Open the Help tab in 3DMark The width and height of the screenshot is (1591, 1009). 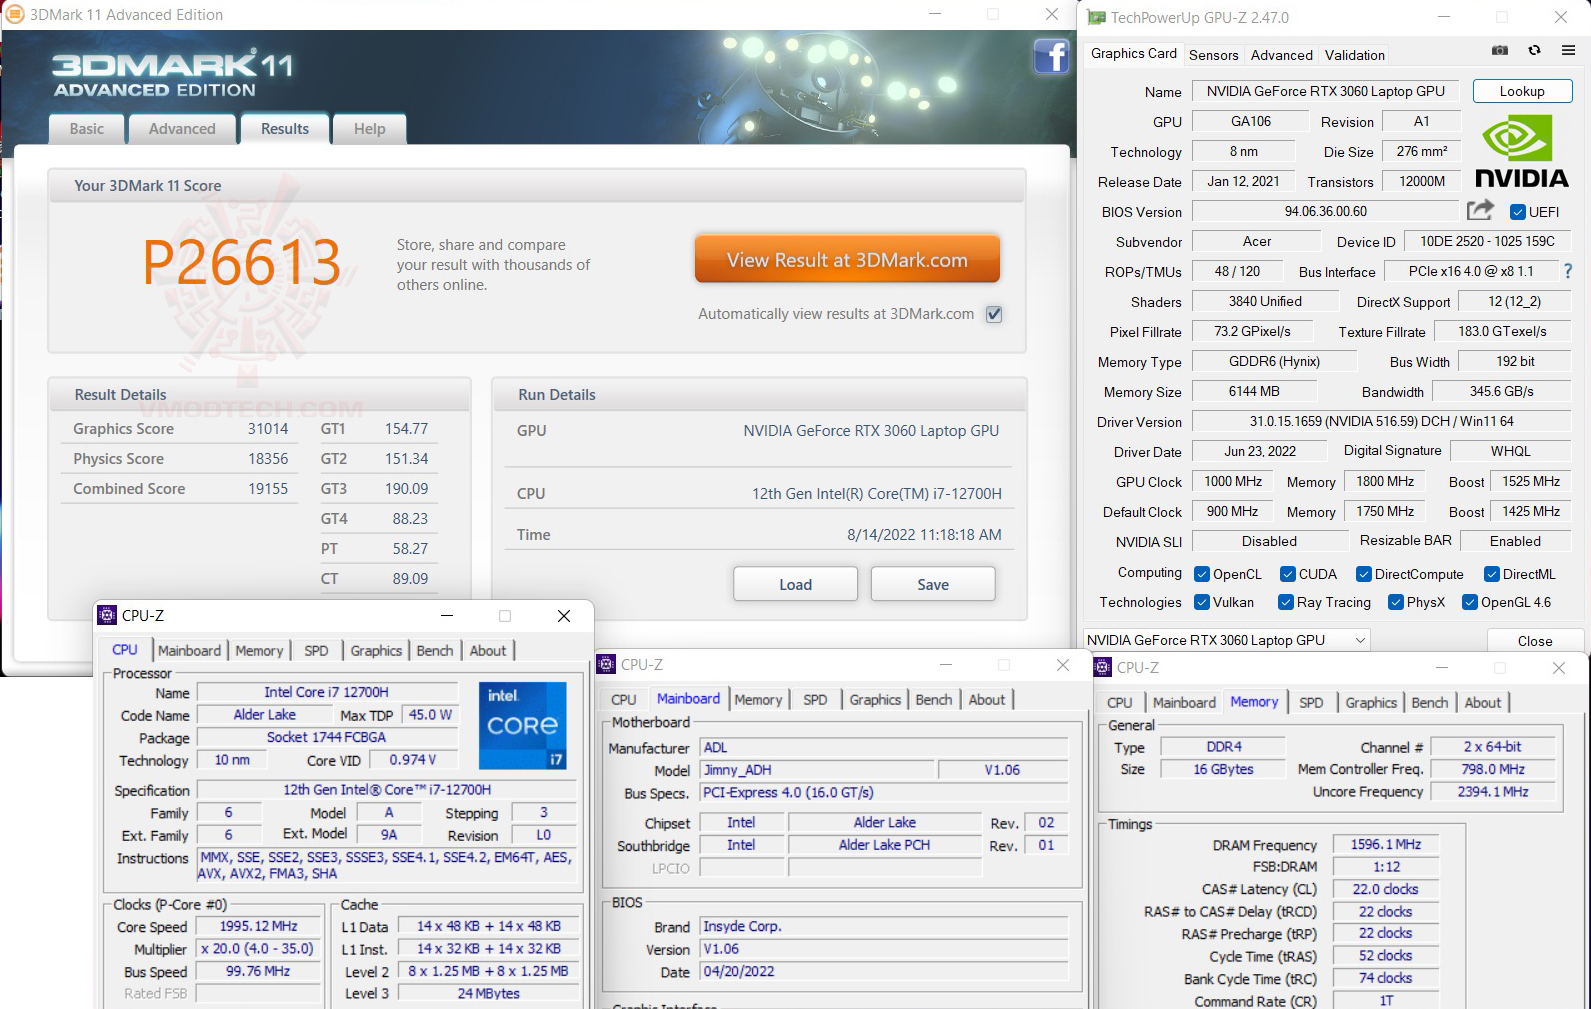(369, 129)
